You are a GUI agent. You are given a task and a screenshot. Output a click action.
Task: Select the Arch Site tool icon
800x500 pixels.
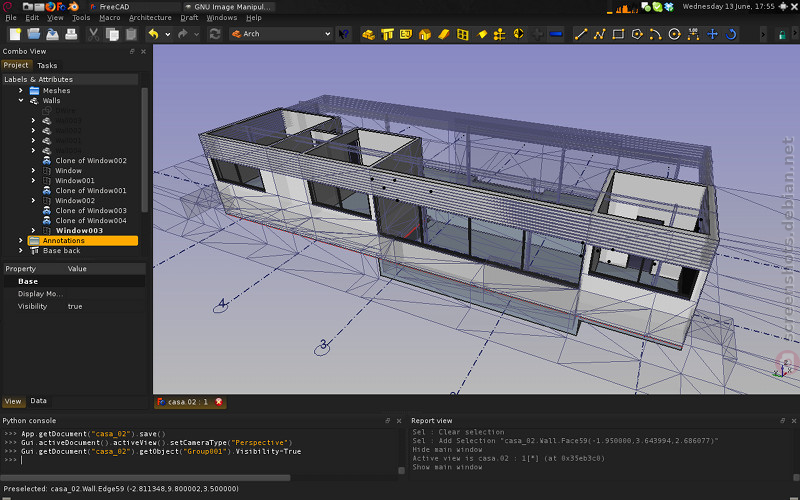[x=444, y=34]
